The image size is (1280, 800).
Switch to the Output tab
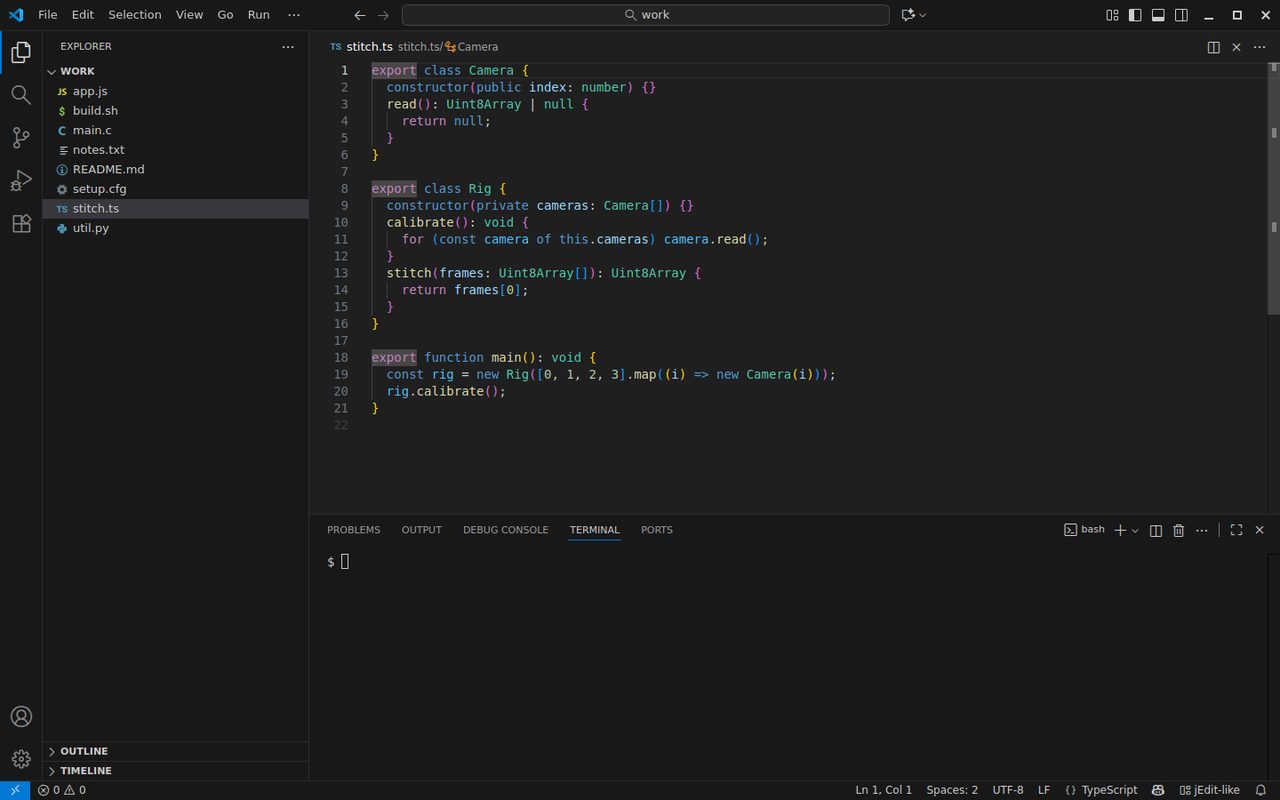[x=422, y=530]
